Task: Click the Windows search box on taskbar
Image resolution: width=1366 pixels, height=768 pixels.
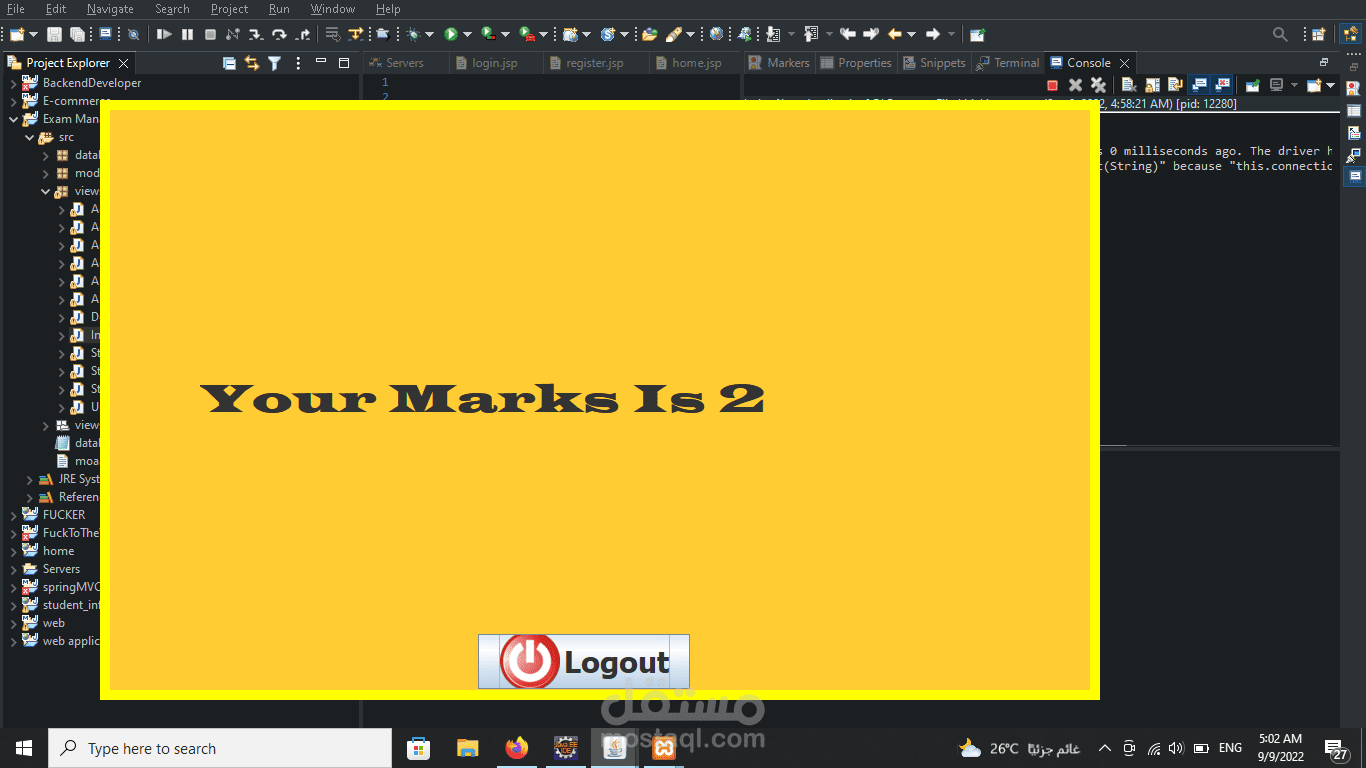Action: point(220,748)
